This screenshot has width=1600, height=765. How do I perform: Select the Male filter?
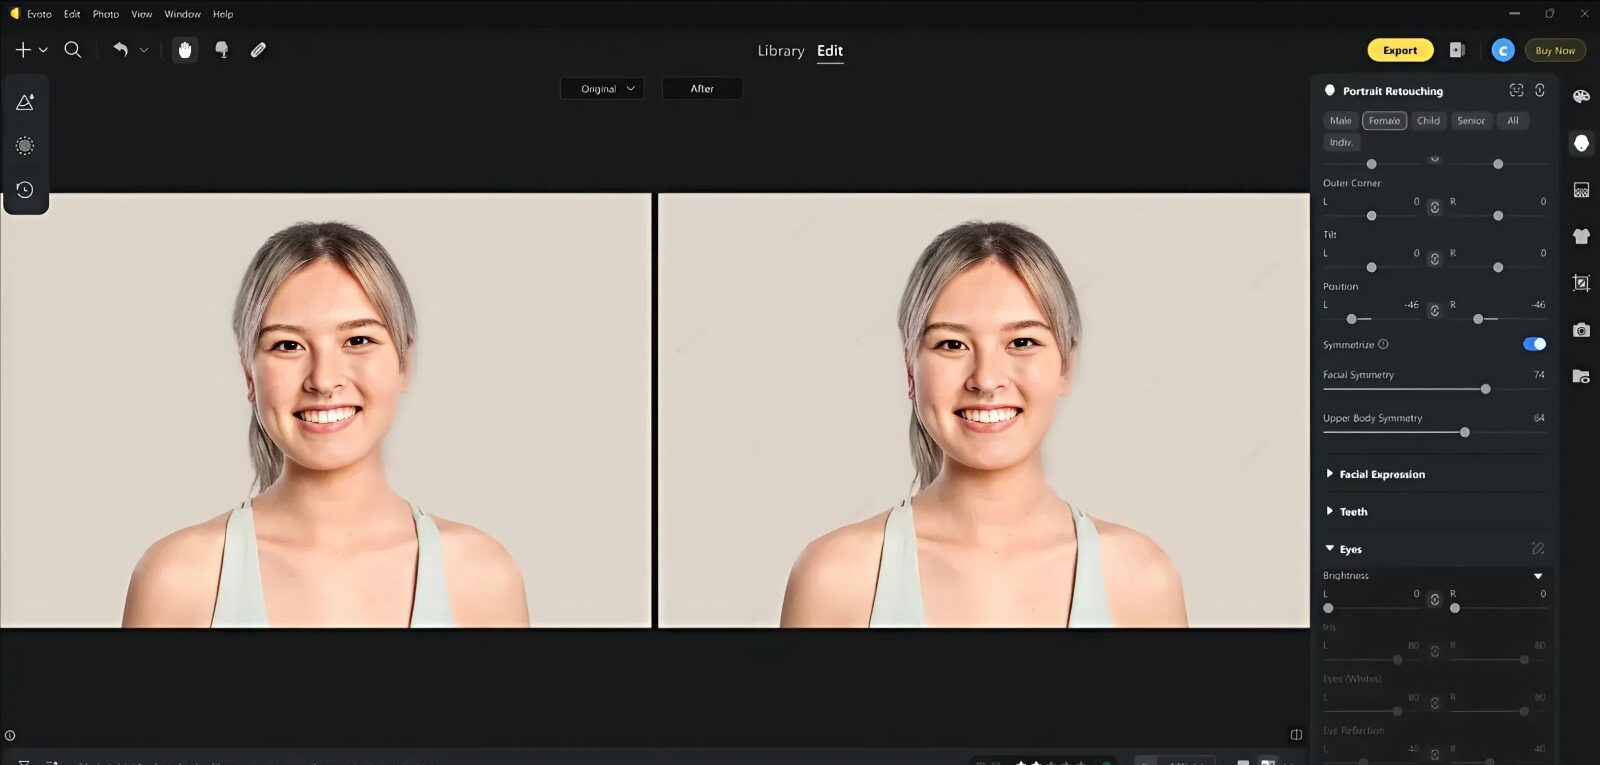pyautogui.click(x=1341, y=121)
